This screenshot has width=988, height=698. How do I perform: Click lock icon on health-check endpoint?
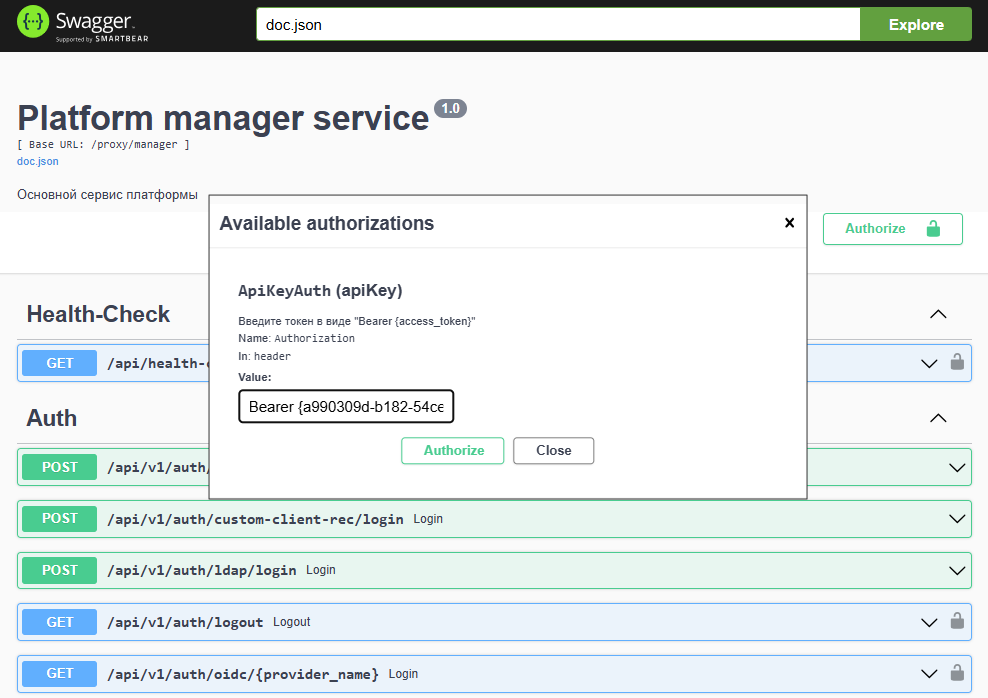pyautogui.click(x=957, y=362)
